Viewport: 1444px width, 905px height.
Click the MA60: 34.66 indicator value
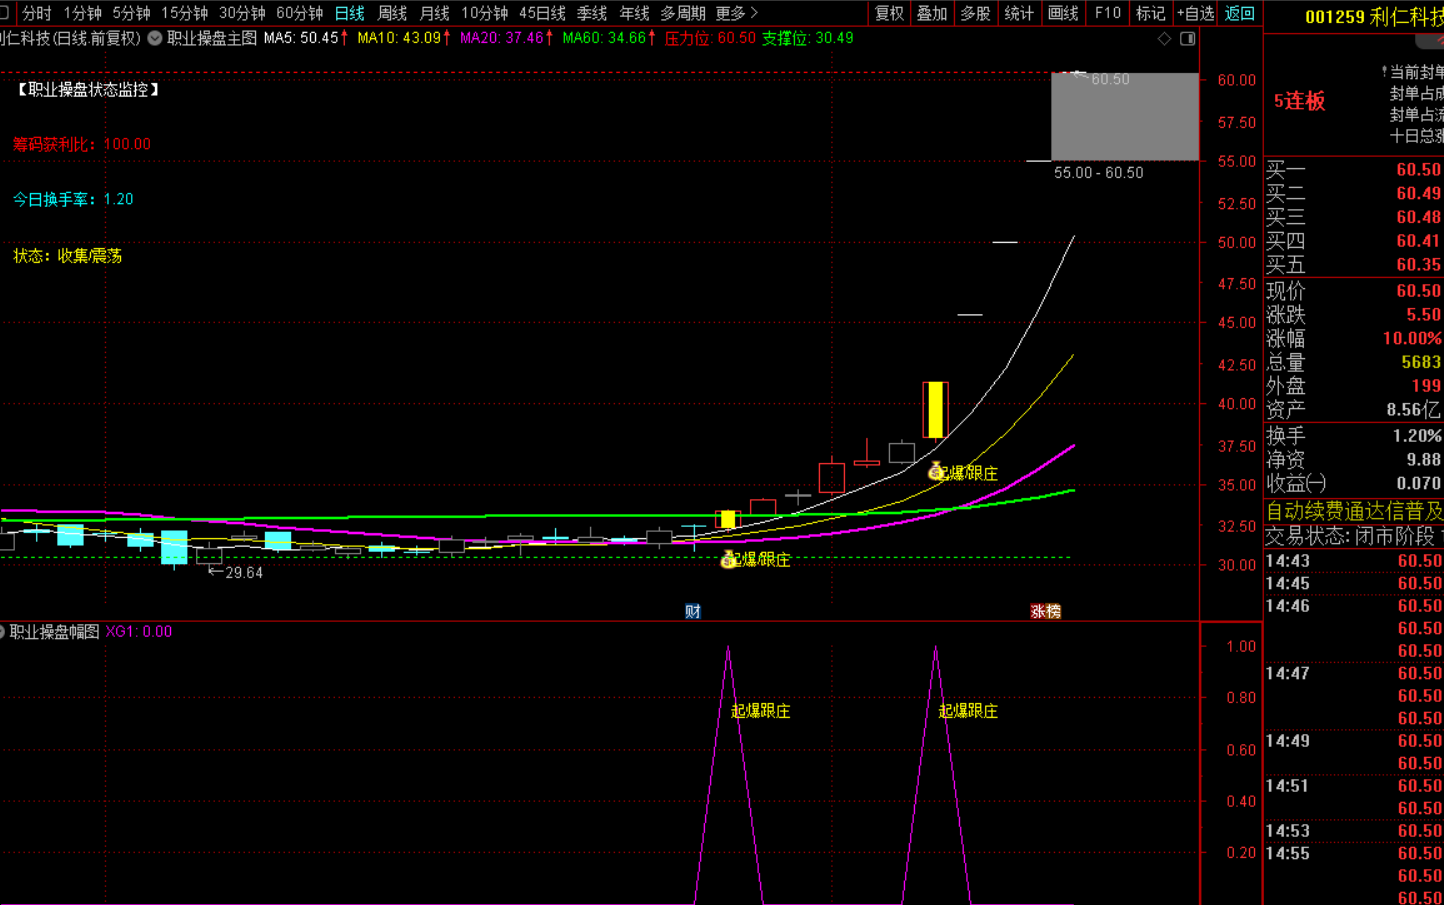pyautogui.click(x=604, y=38)
